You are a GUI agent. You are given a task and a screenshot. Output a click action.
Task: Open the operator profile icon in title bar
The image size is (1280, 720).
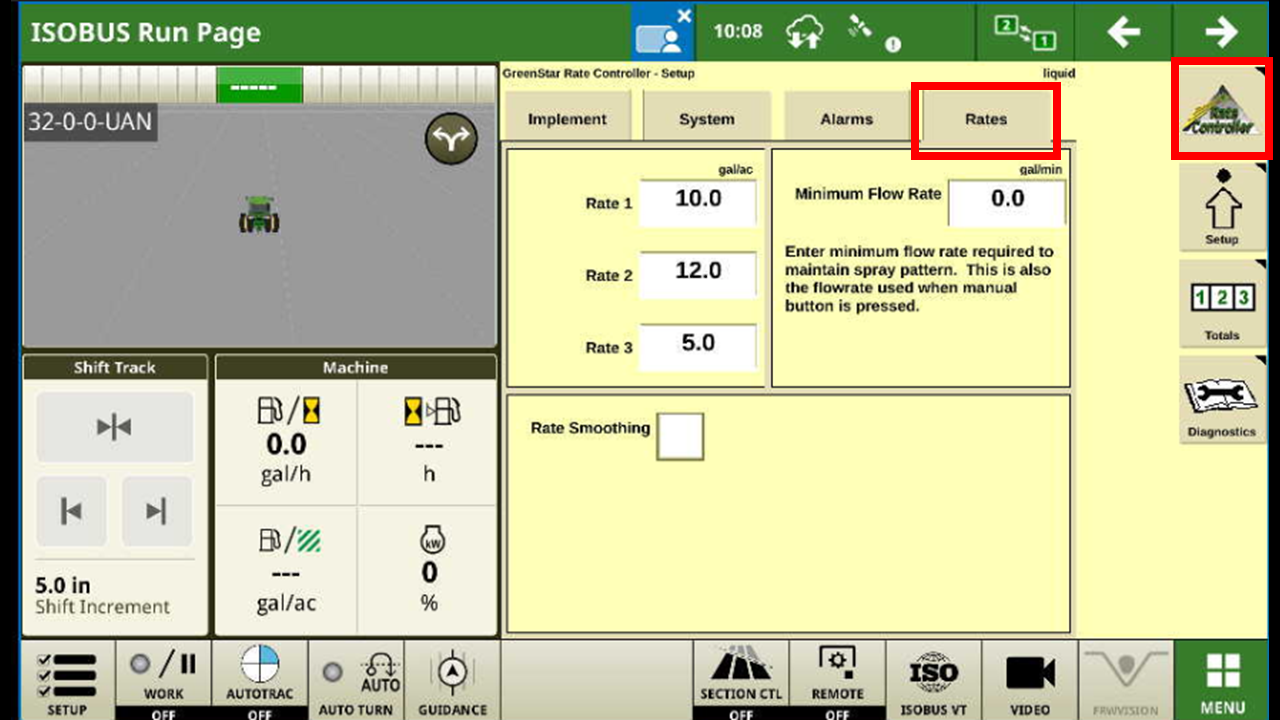[x=662, y=32]
